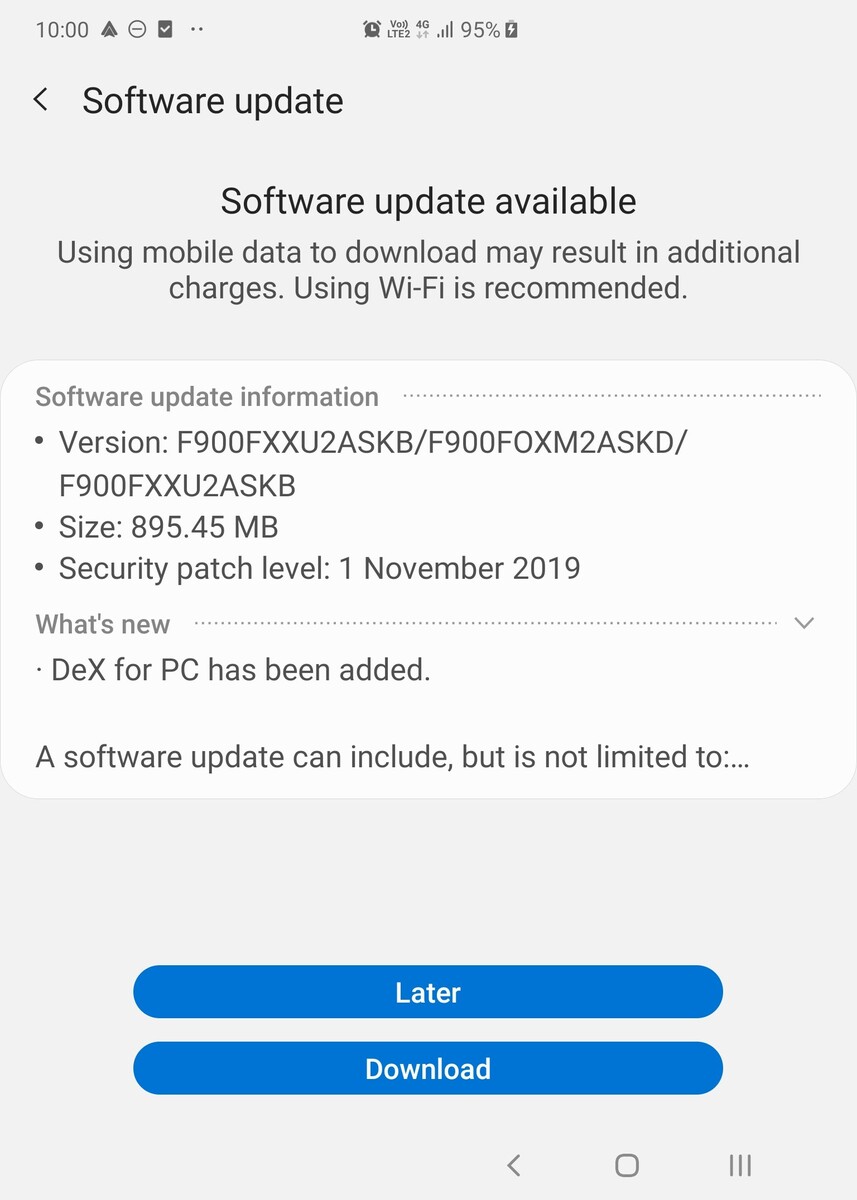Expand the 'A software update can include' text

coord(392,757)
